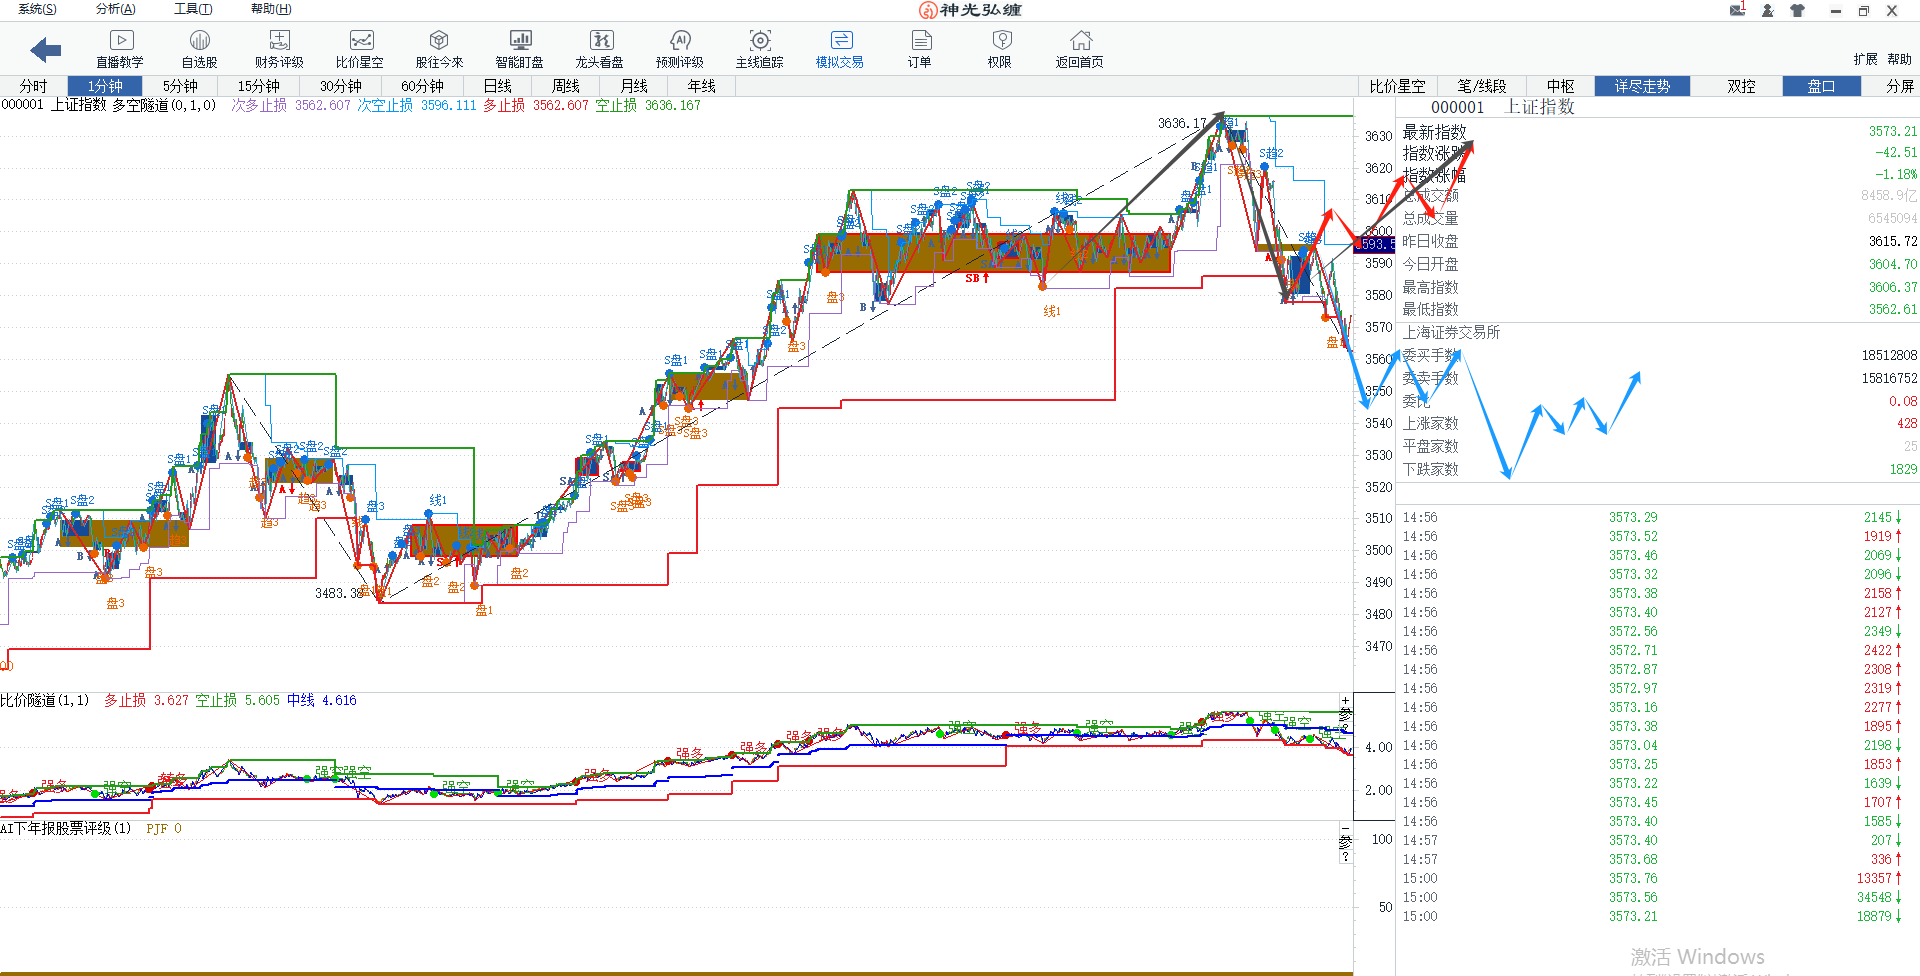Open the mail inbox icon
This screenshot has width=1920, height=976.
pyautogui.click(x=1737, y=10)
